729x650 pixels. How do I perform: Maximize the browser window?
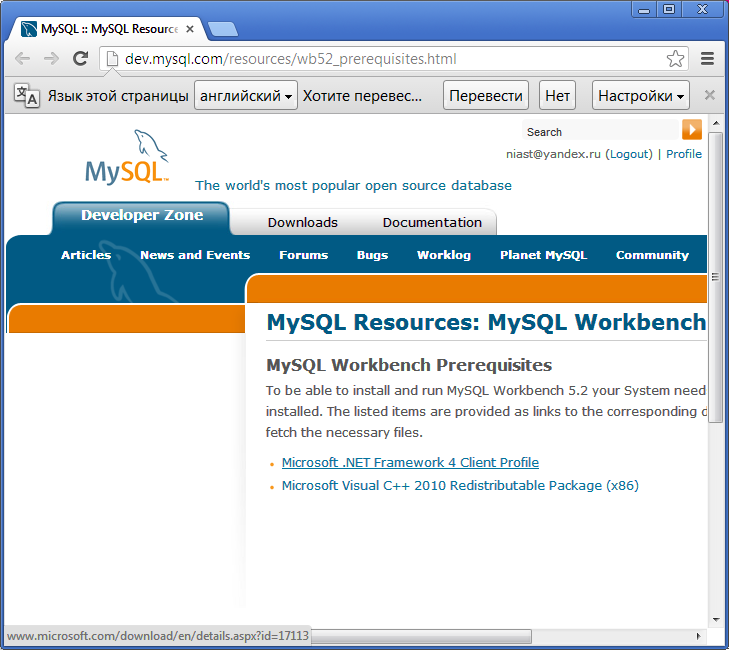click(669, 9)
